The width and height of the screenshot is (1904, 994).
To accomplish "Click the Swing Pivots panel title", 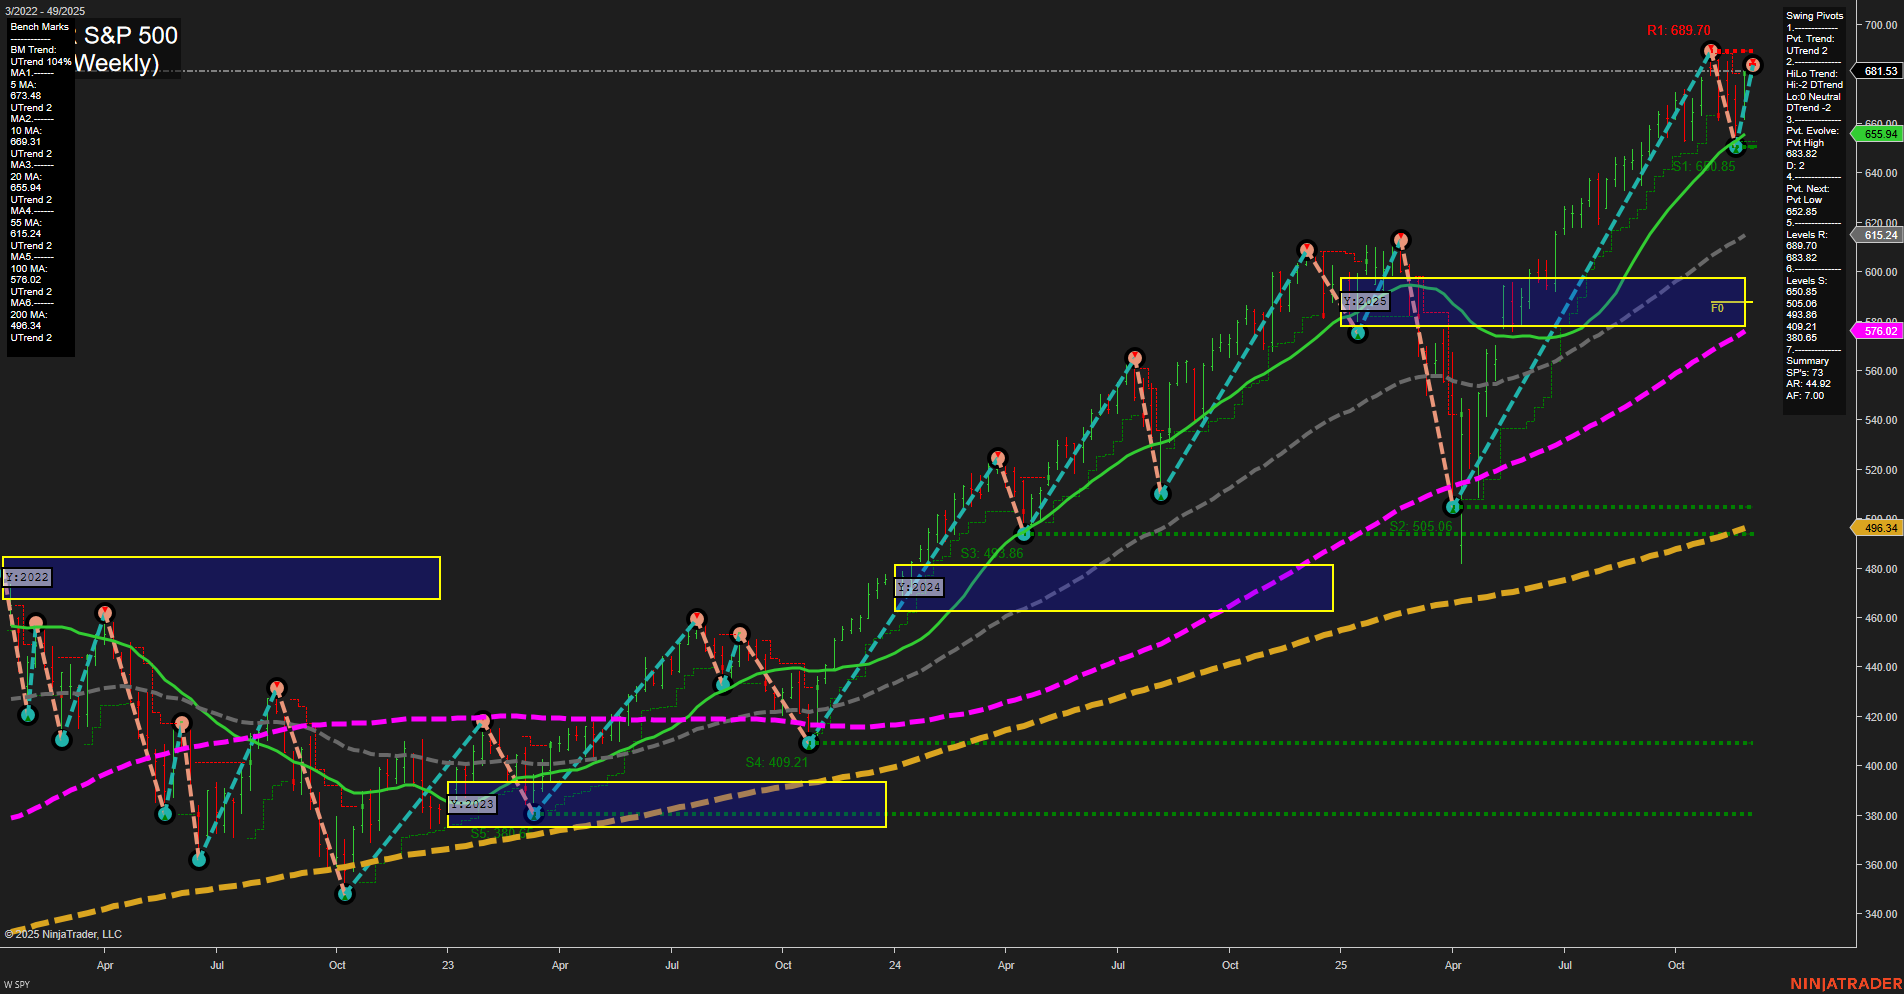I will pyautogui.click(x=1813, y=15).
